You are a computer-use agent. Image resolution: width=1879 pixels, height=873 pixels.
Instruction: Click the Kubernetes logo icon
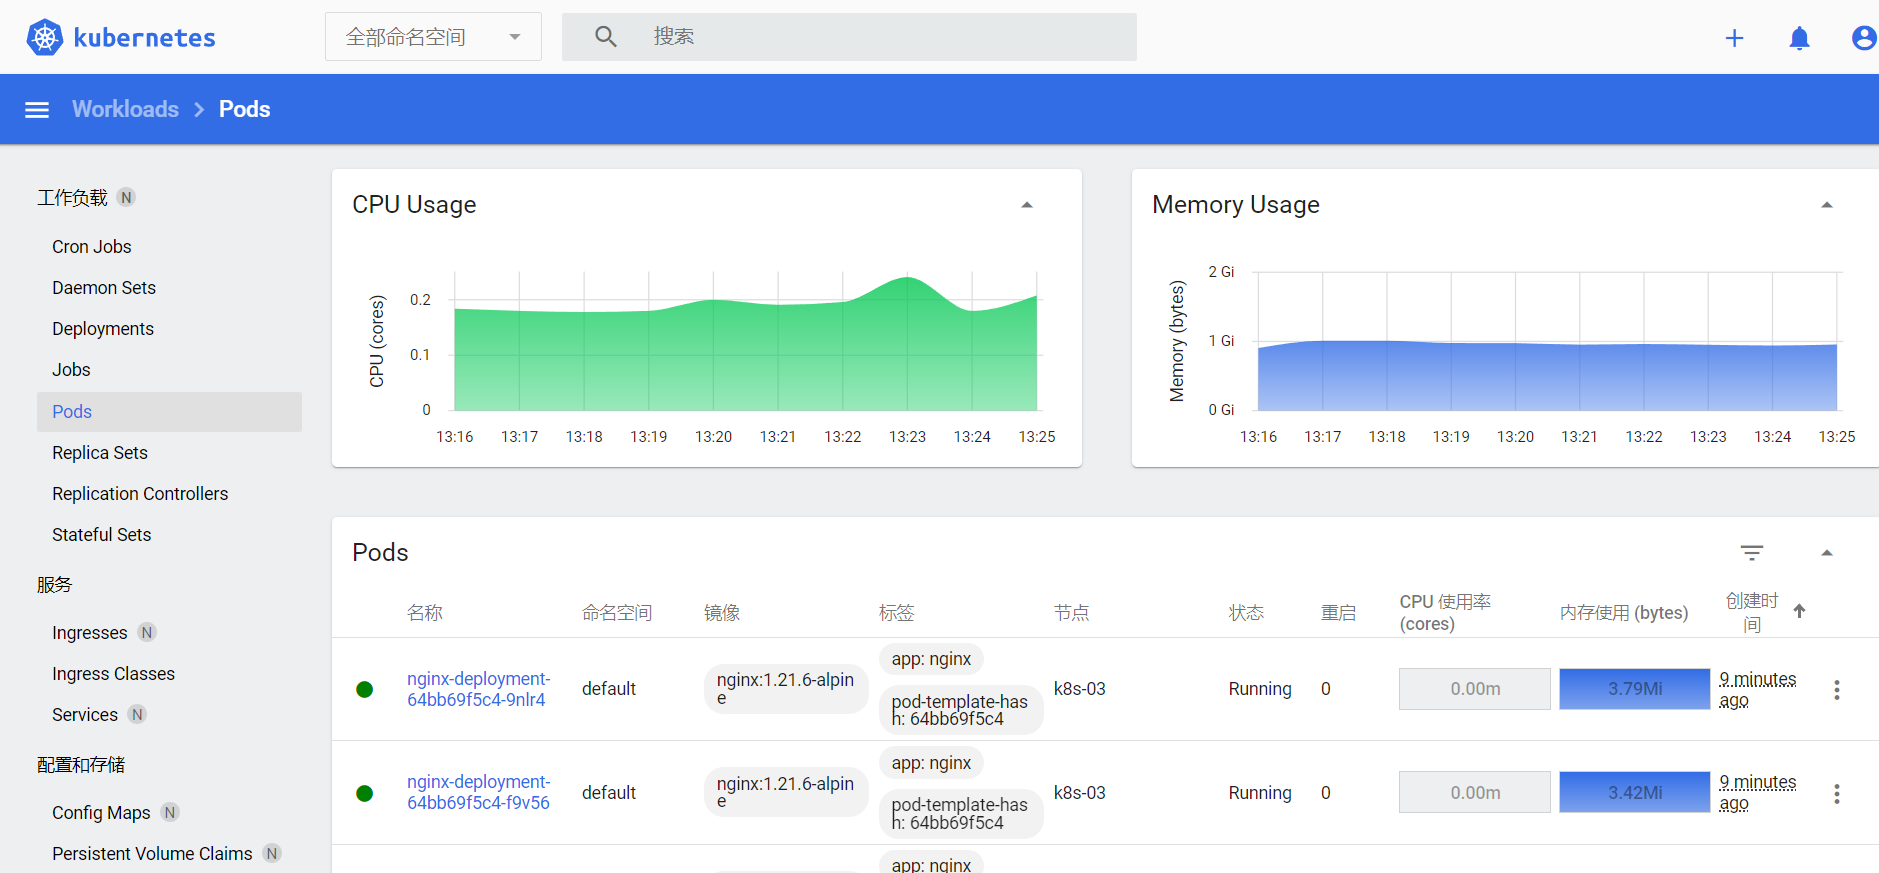point(44,37)
